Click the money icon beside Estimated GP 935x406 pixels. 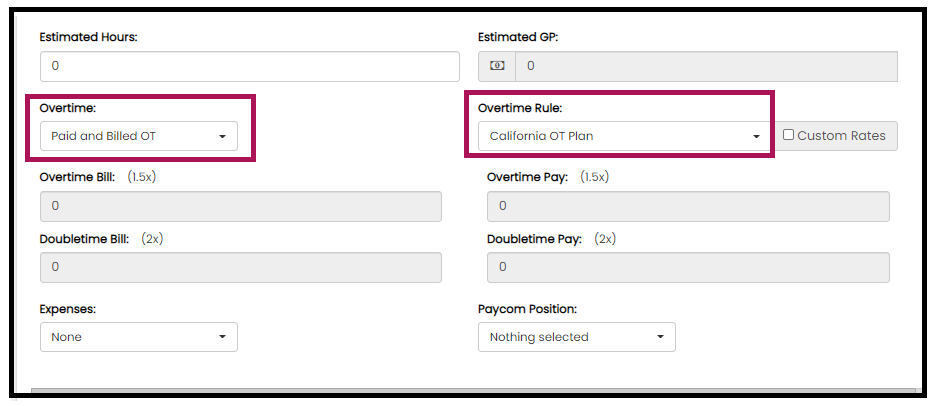point(497,66)
